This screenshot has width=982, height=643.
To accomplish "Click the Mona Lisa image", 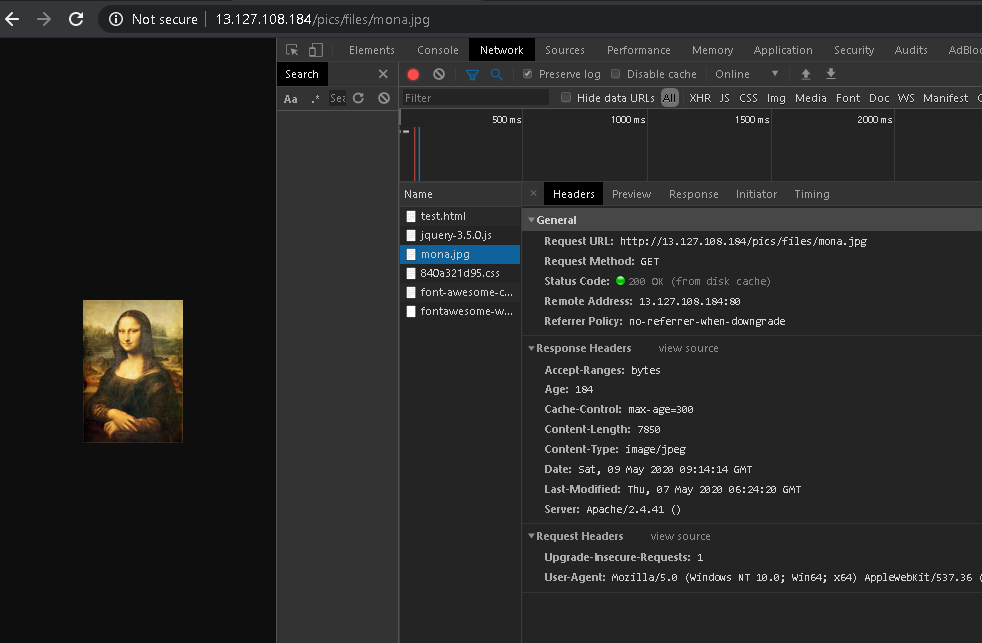I will pyautogui.click(x=133, y=371).
